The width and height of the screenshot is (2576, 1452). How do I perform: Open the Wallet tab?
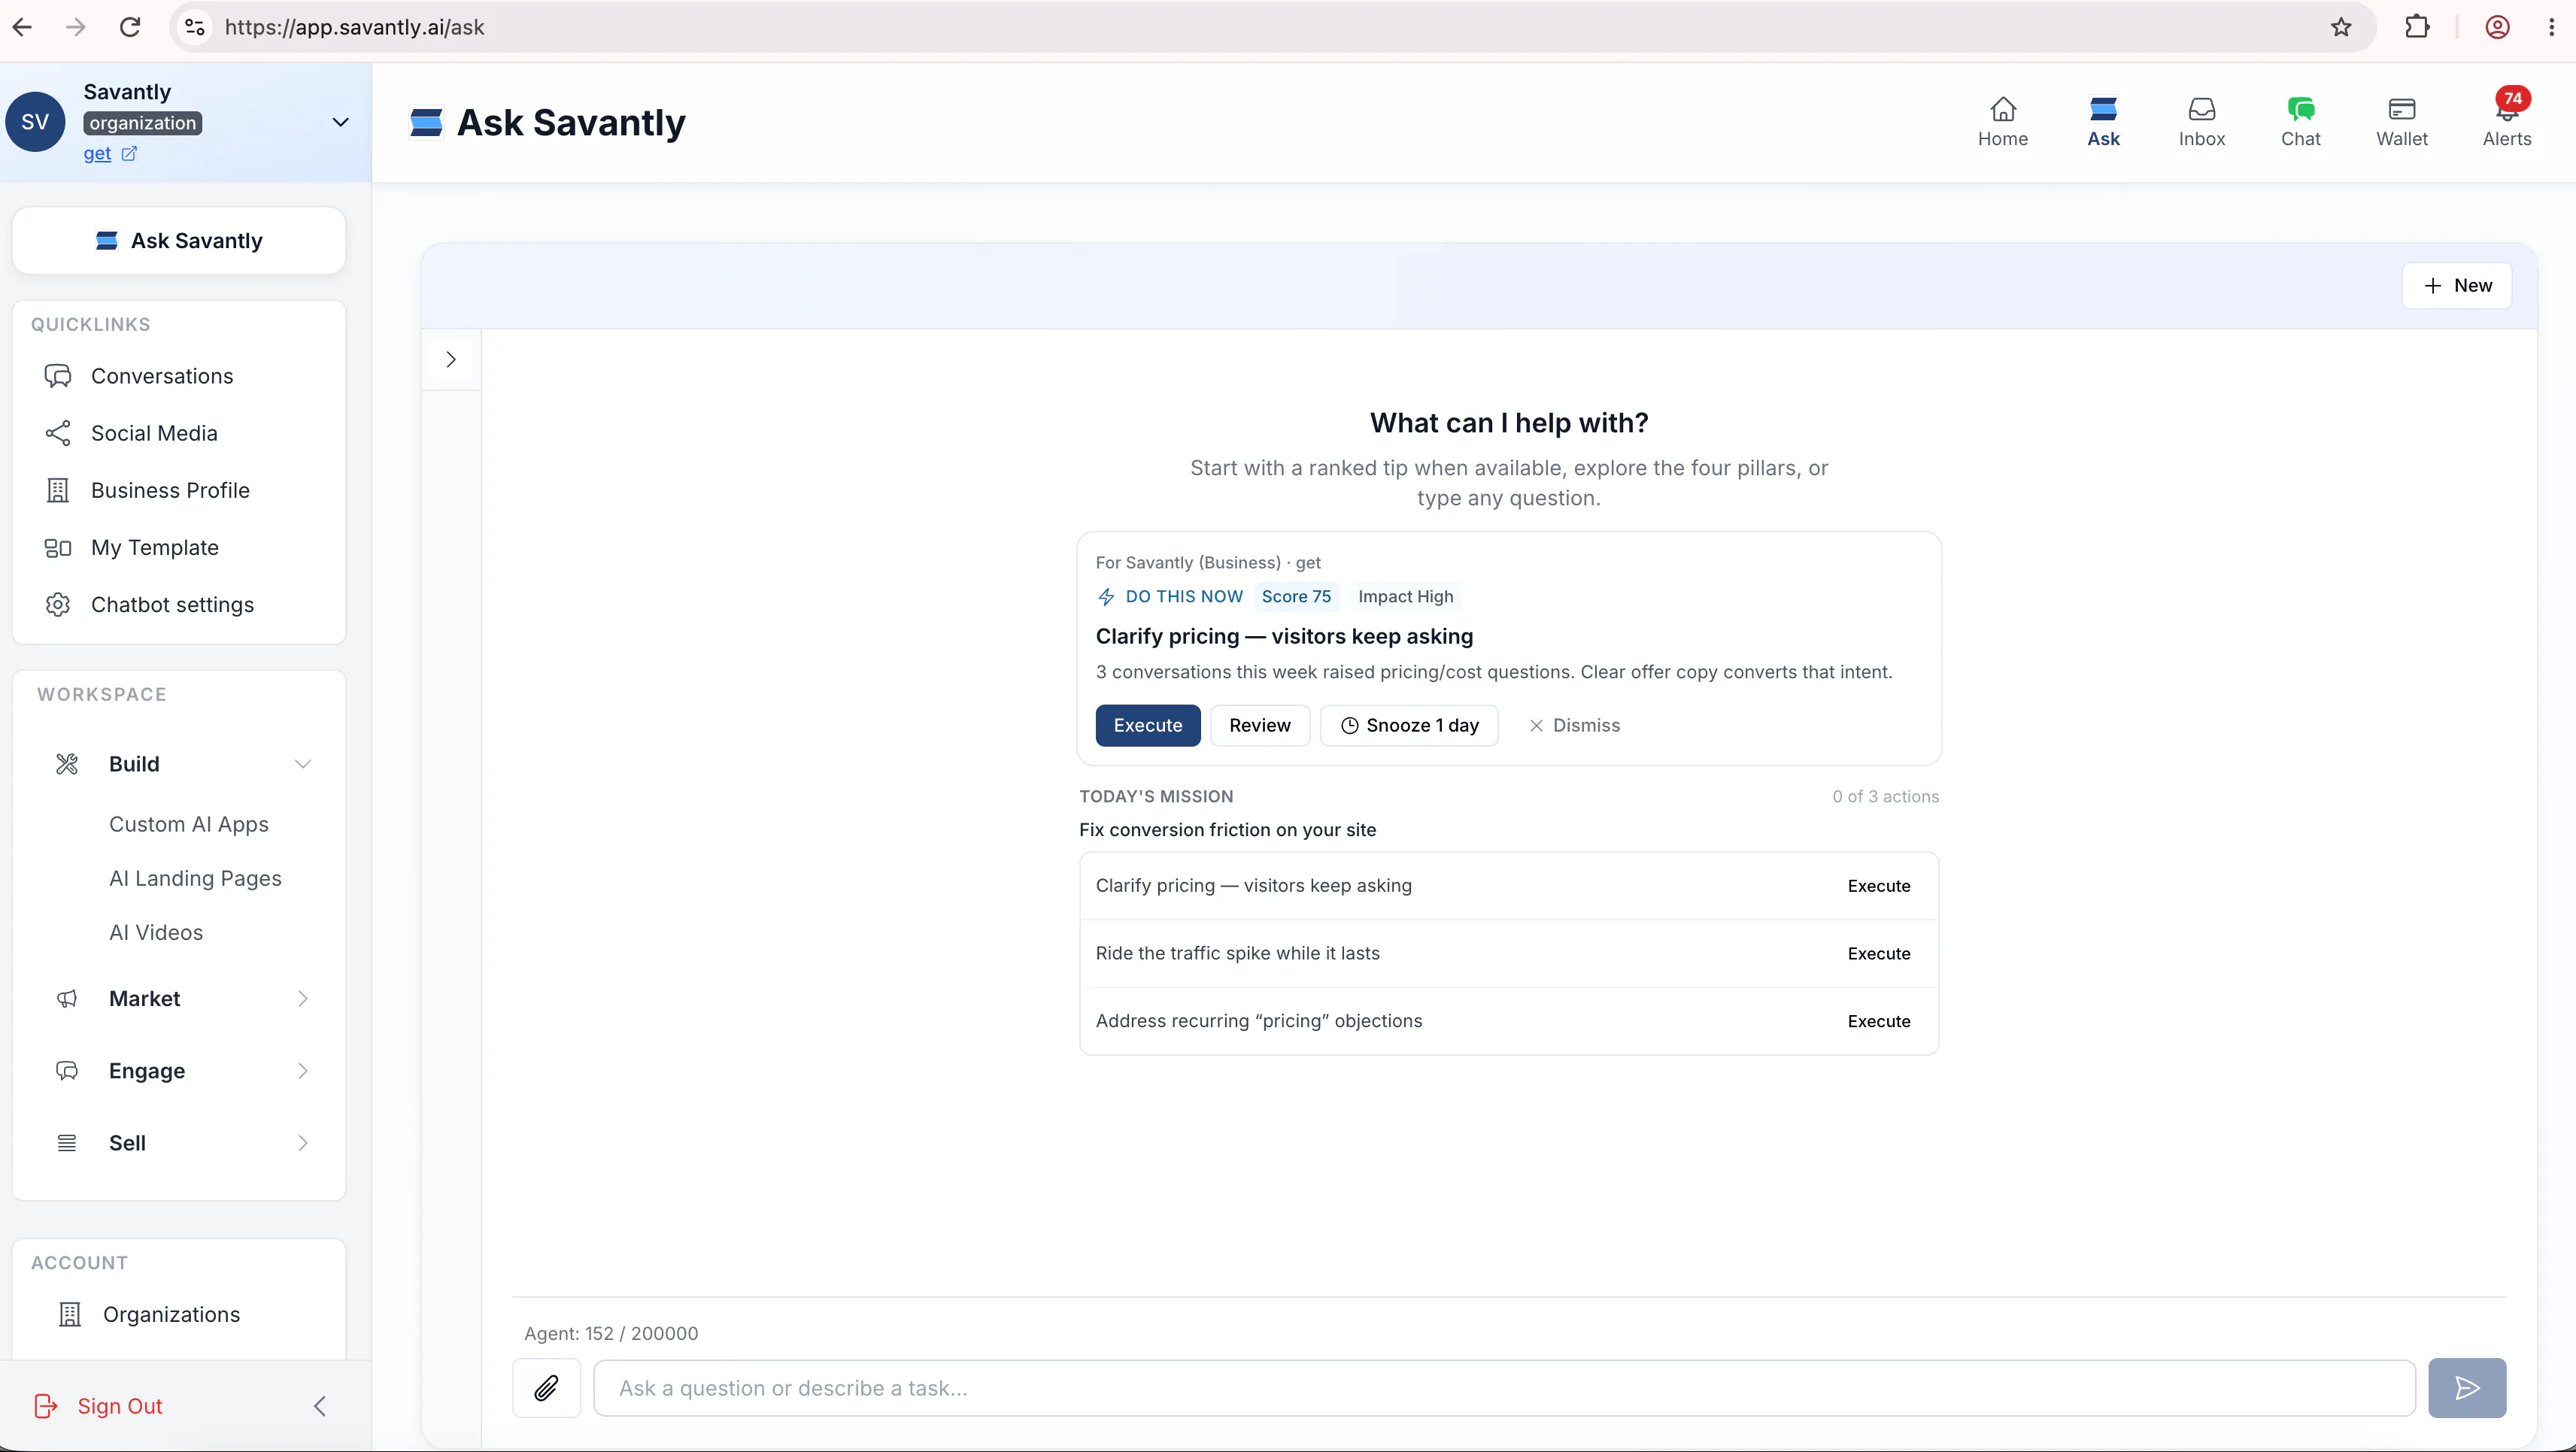(2402, 122)
